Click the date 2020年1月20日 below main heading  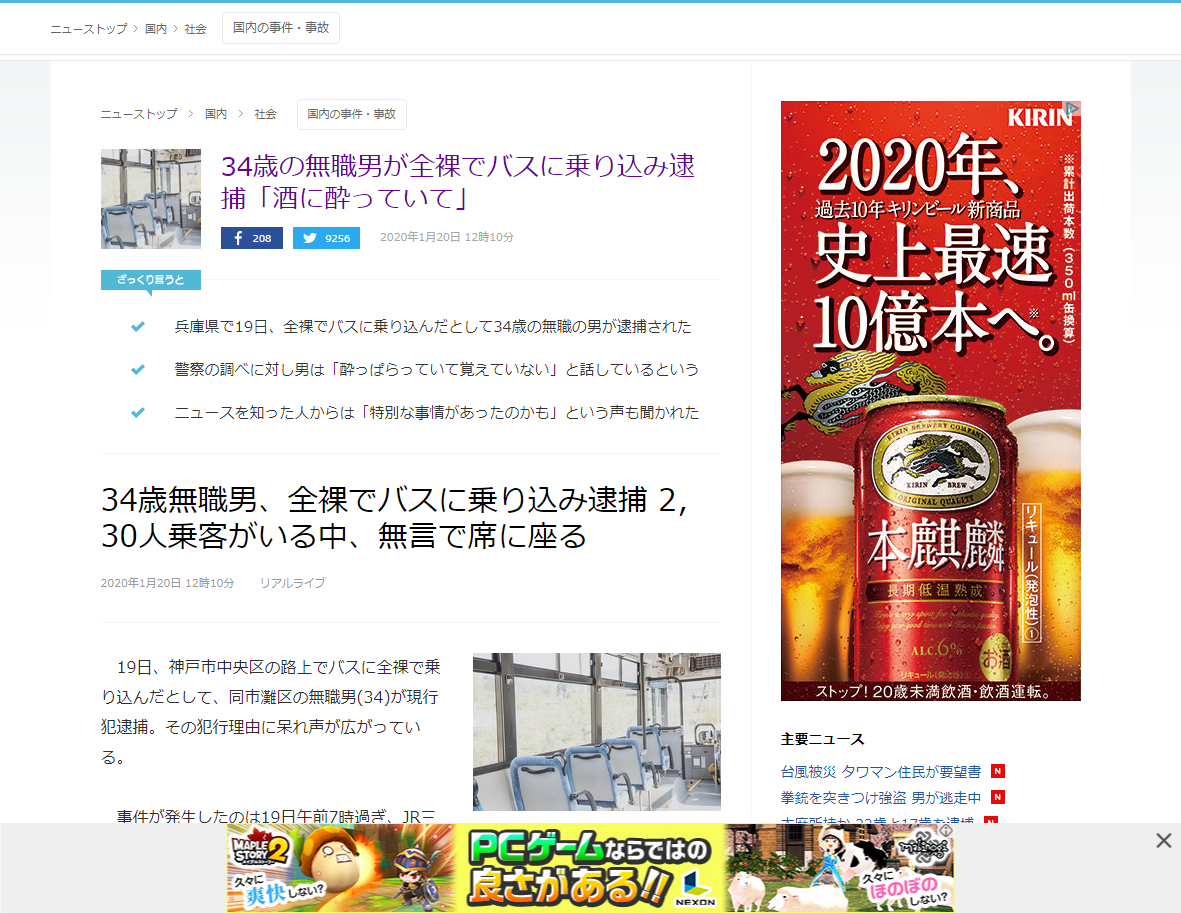[x=167, y=582]
